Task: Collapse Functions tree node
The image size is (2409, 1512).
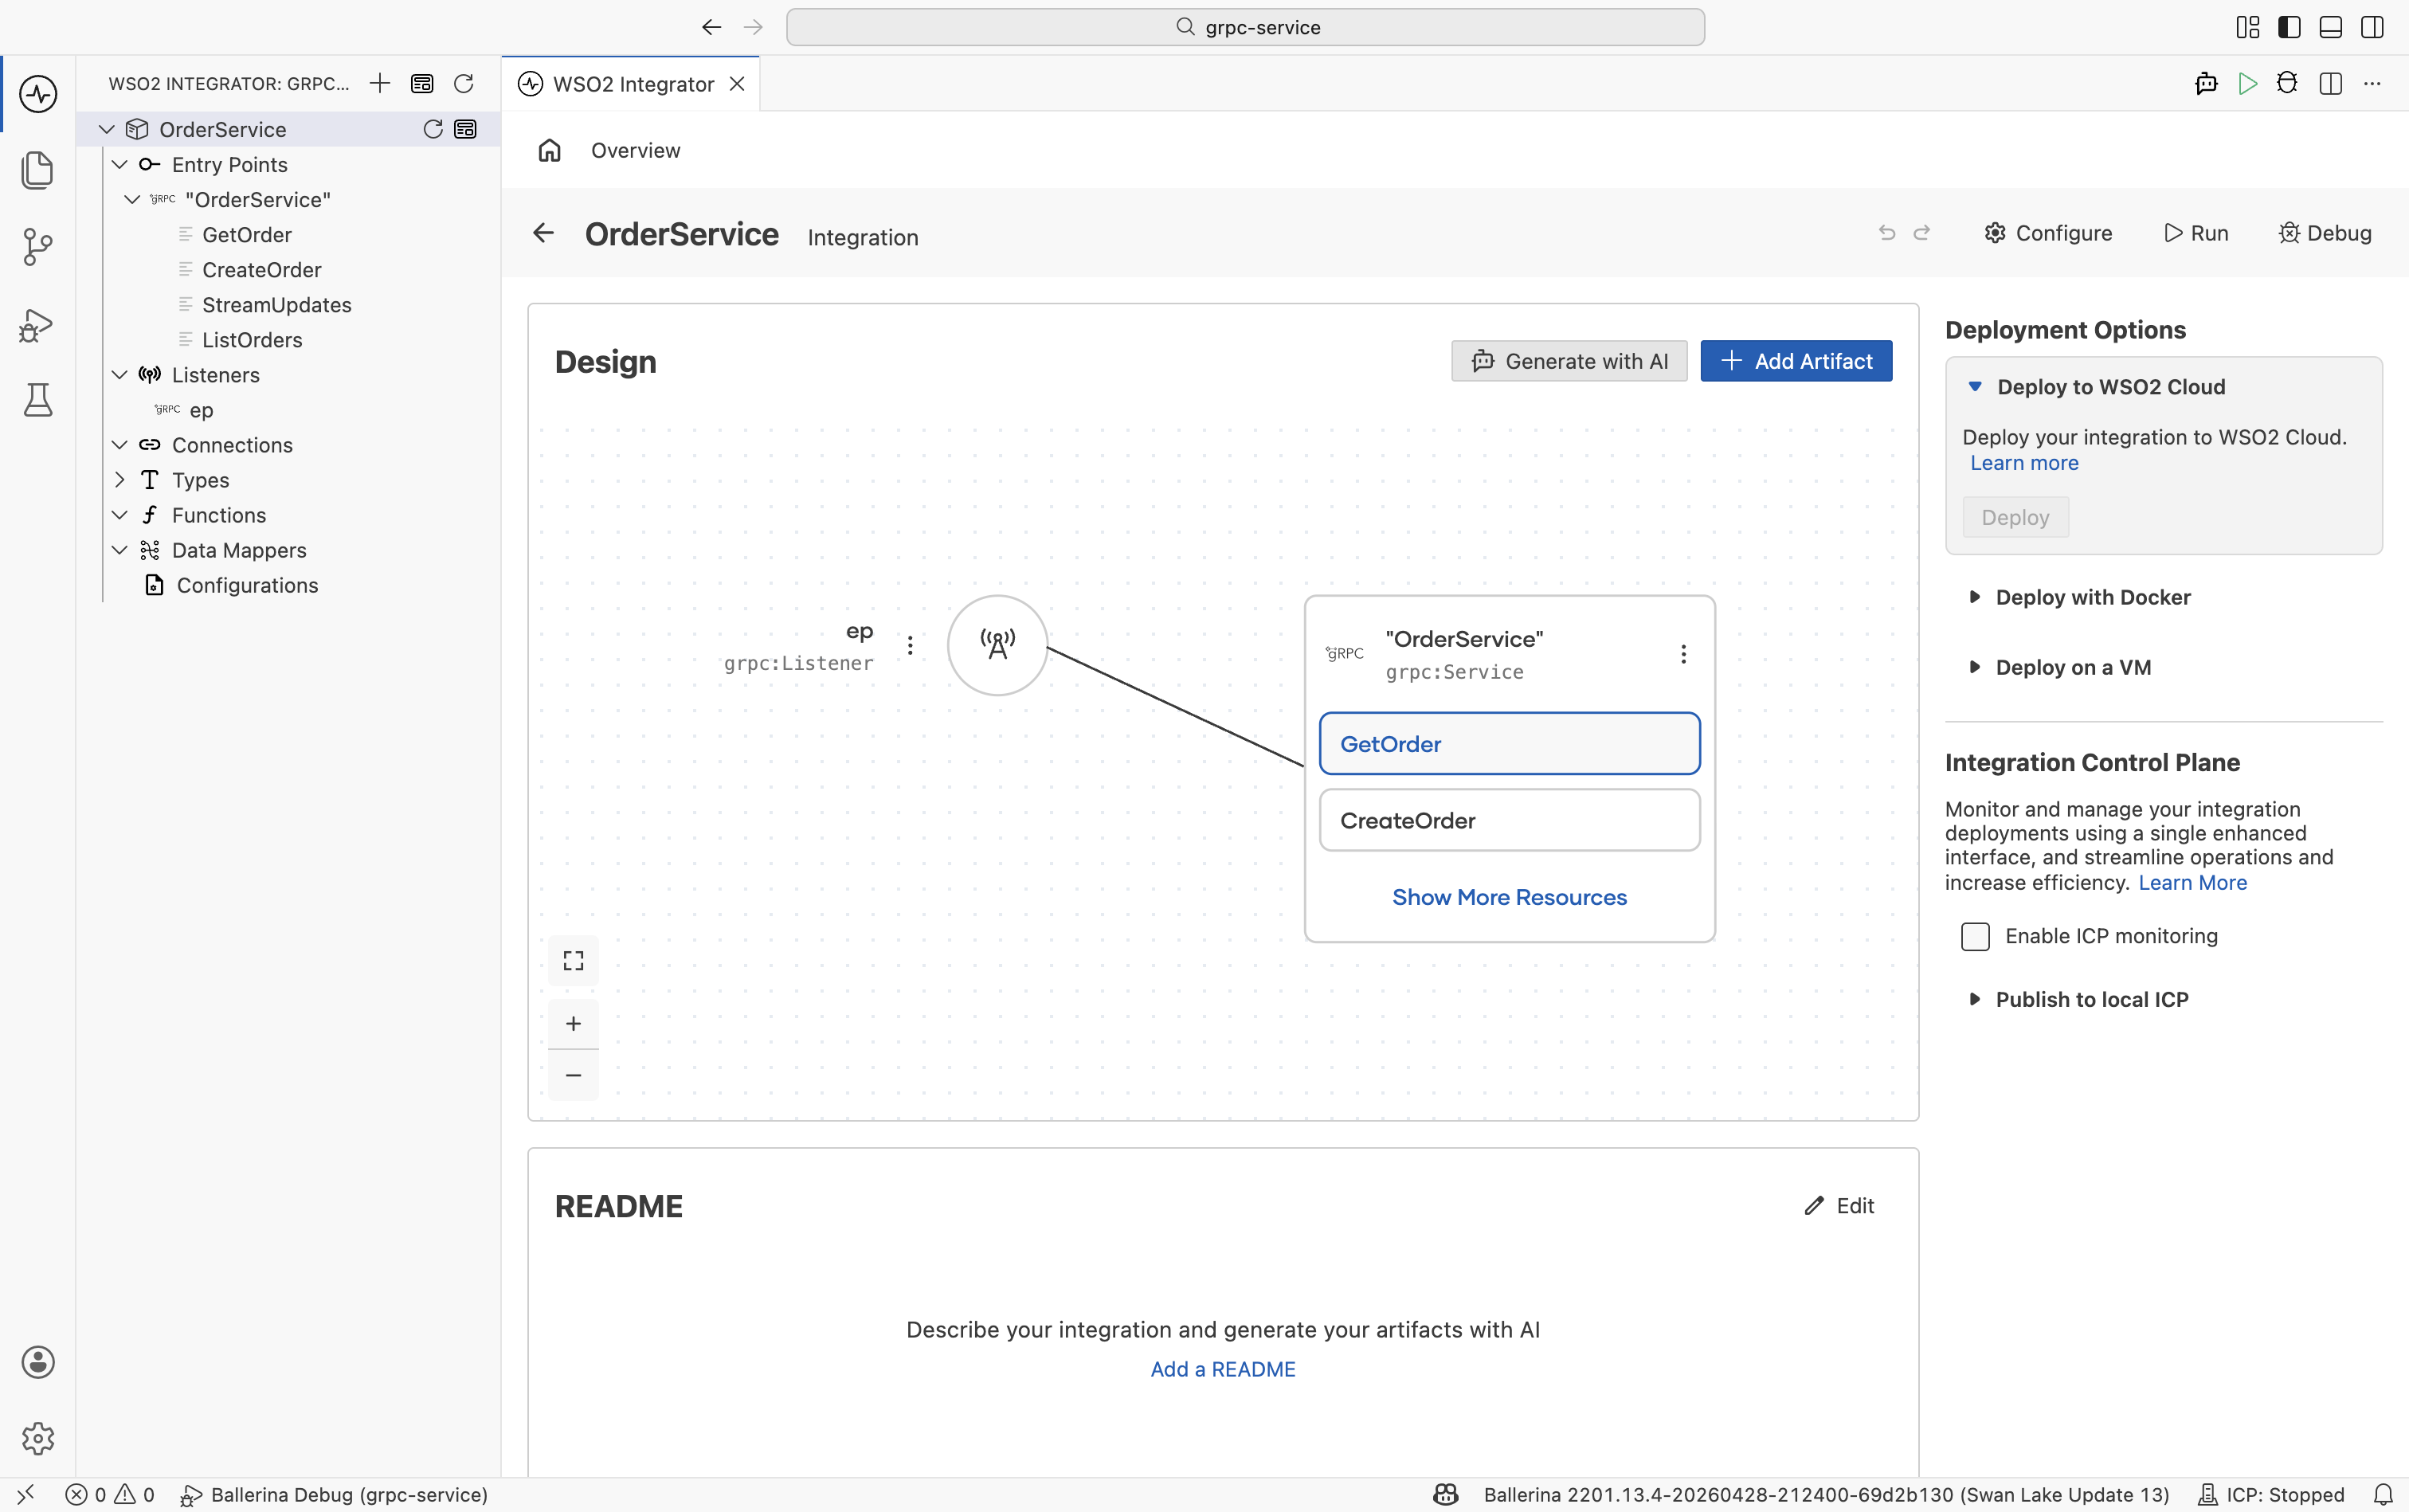Action: (x=119, y=514)
